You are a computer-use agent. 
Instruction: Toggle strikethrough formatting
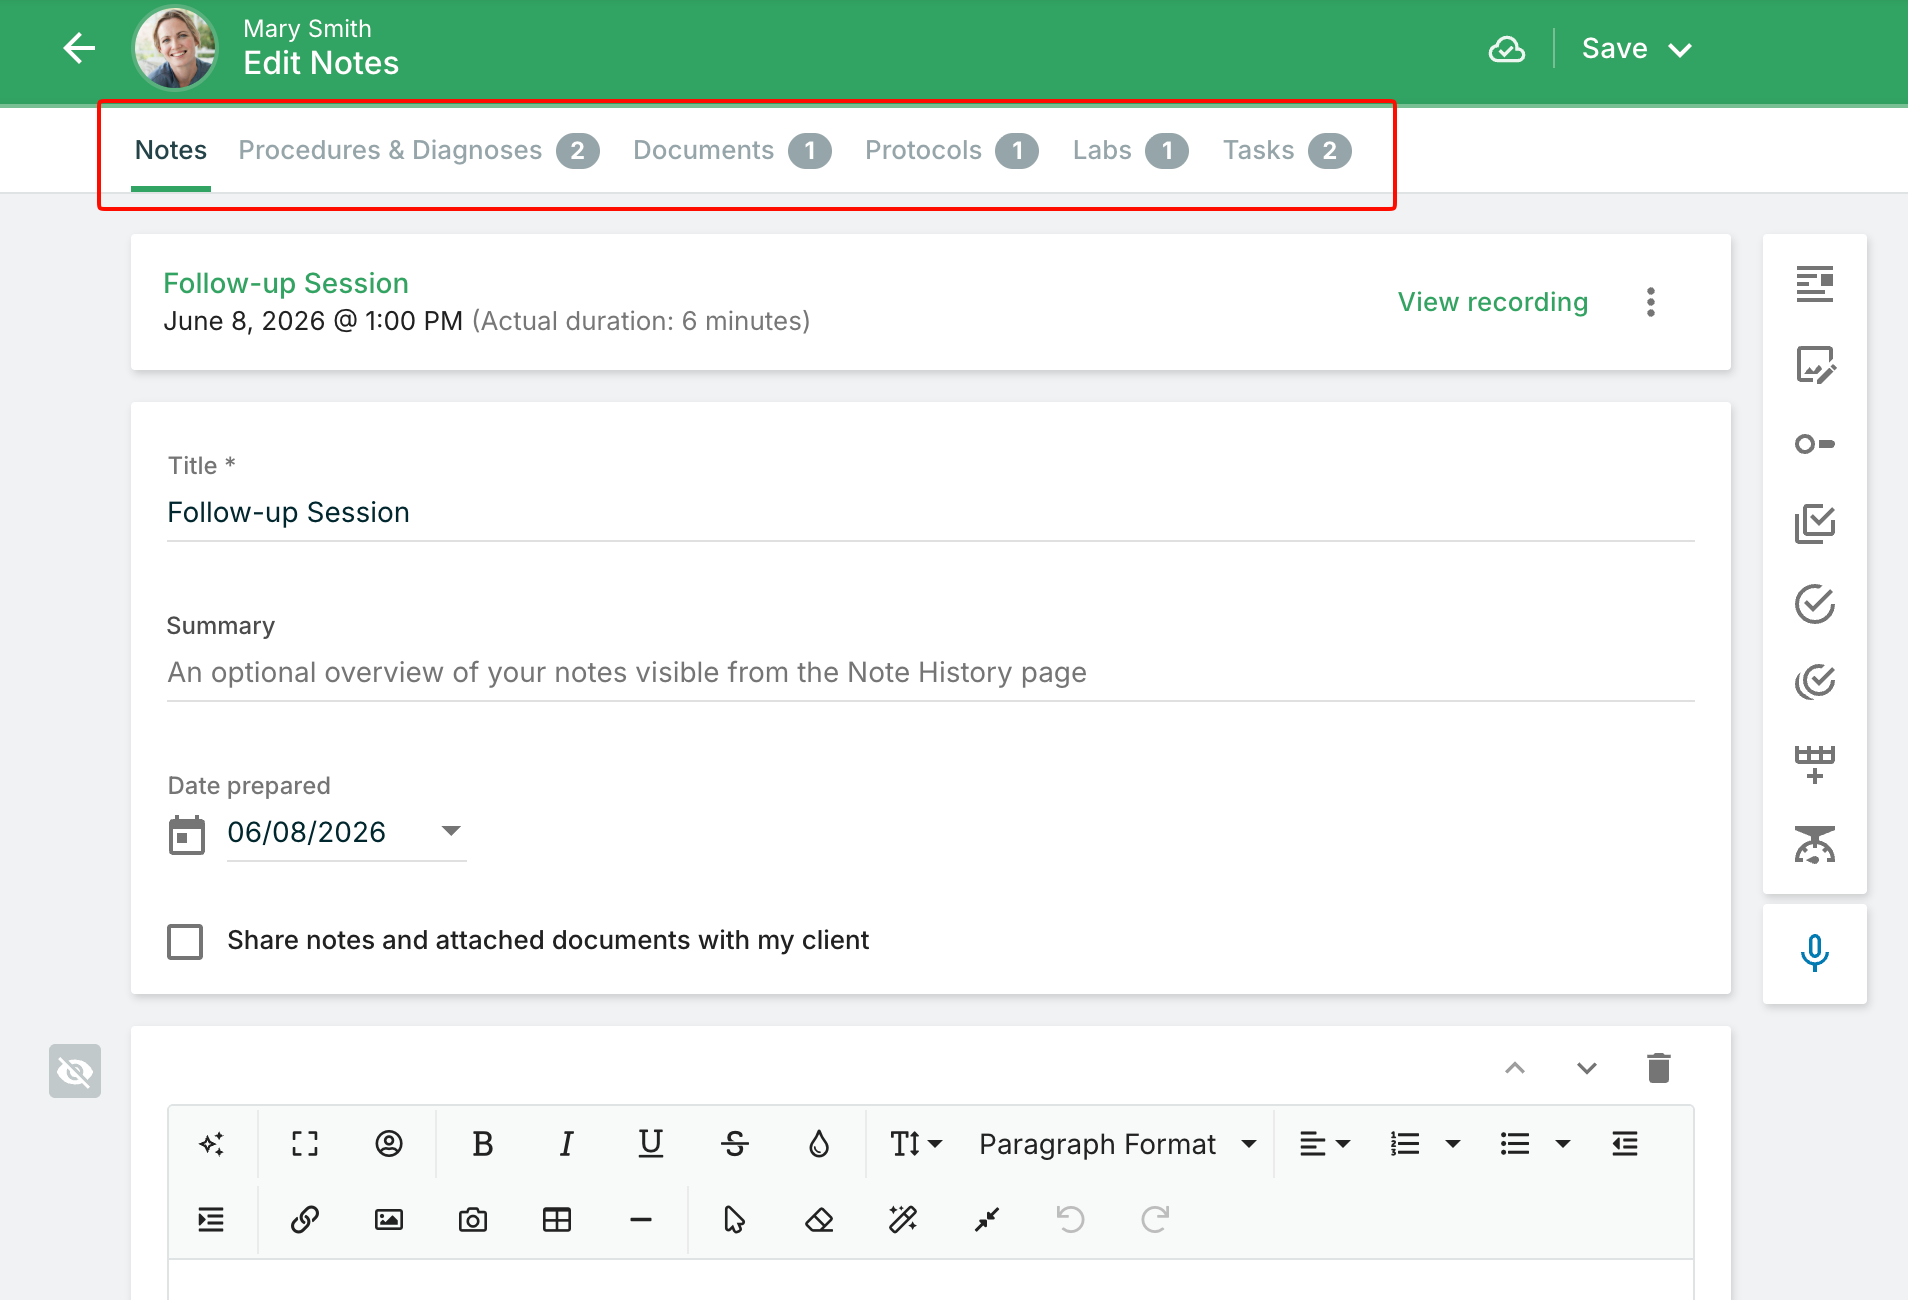(735, 1144)
